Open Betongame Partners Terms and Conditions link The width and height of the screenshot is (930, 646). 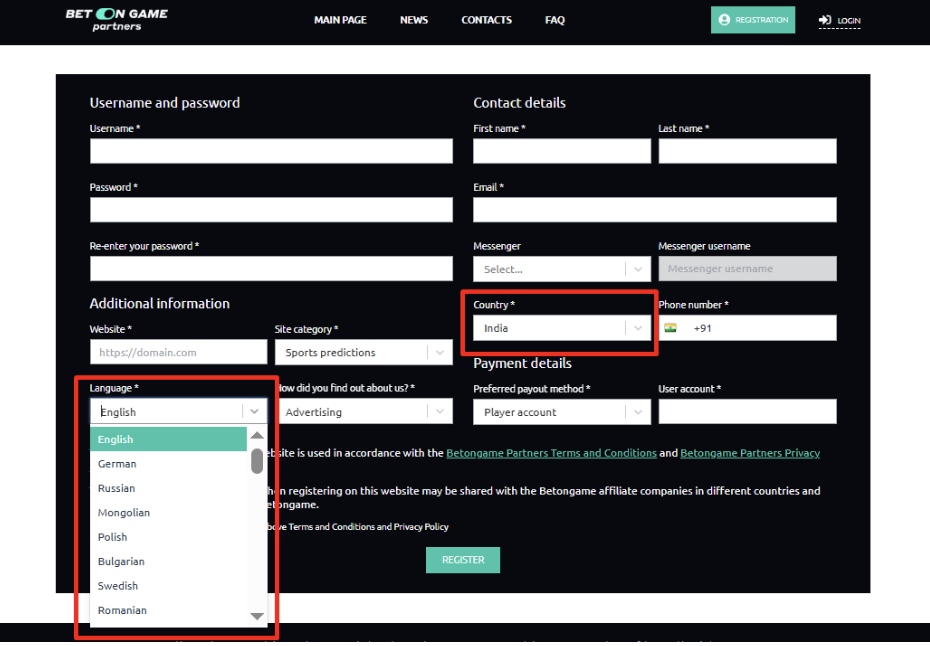click(551, 453)
